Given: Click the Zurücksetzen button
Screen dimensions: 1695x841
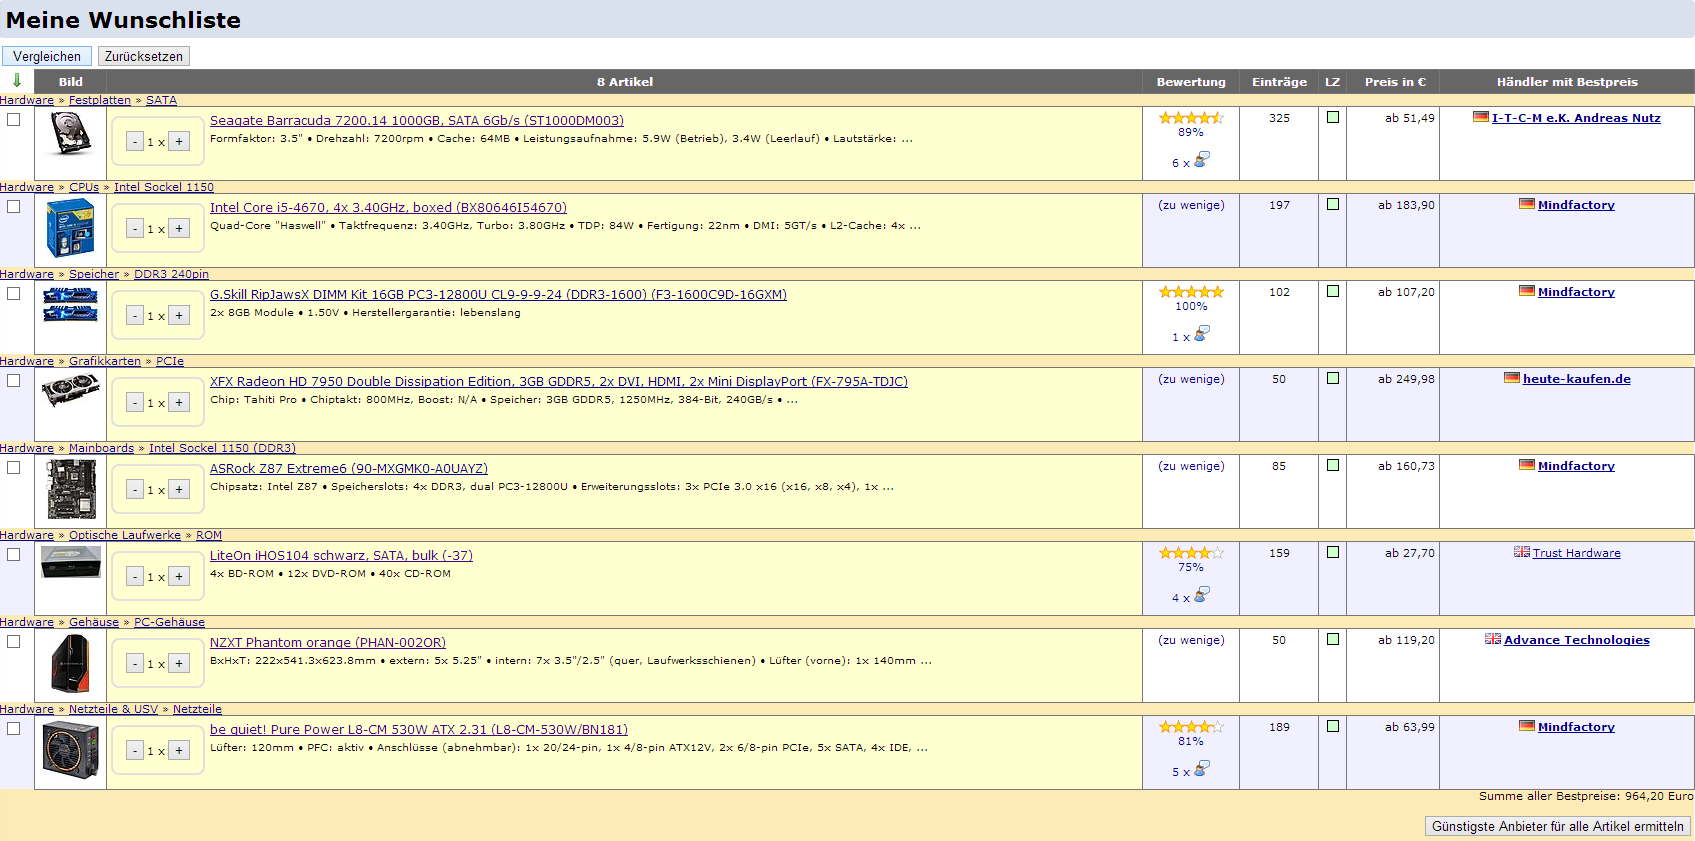Looking at the screenshot, I should tap(144, 56).
